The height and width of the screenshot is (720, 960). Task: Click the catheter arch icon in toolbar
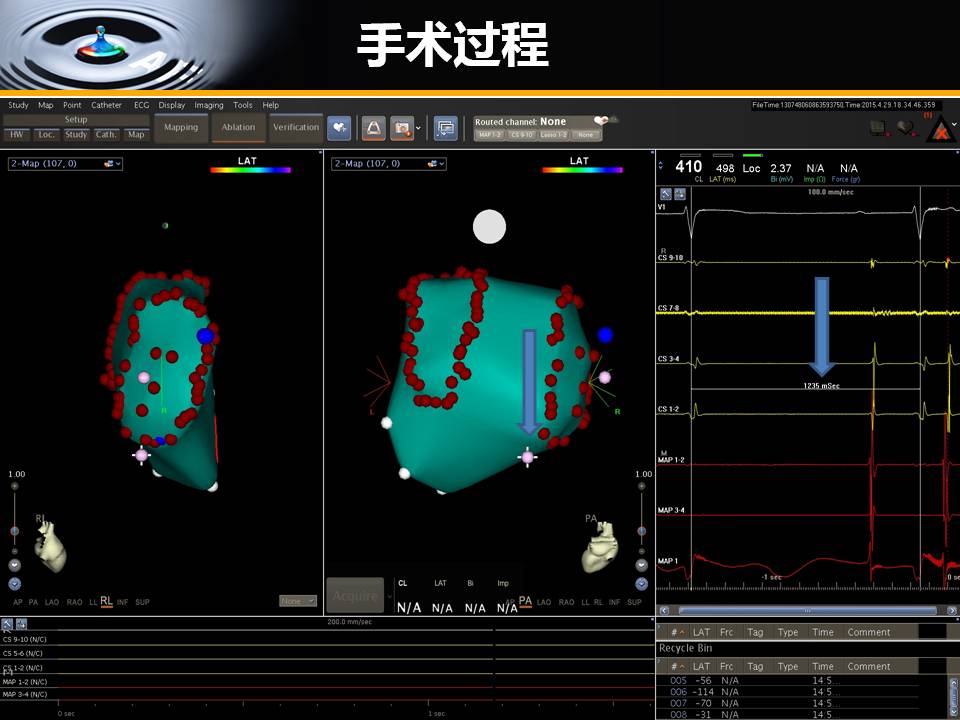pos(374,128)
